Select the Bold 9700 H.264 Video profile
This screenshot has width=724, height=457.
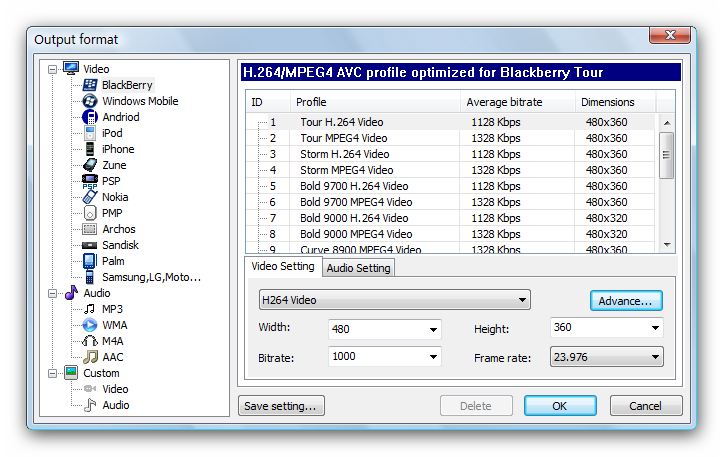coord(450,186)
